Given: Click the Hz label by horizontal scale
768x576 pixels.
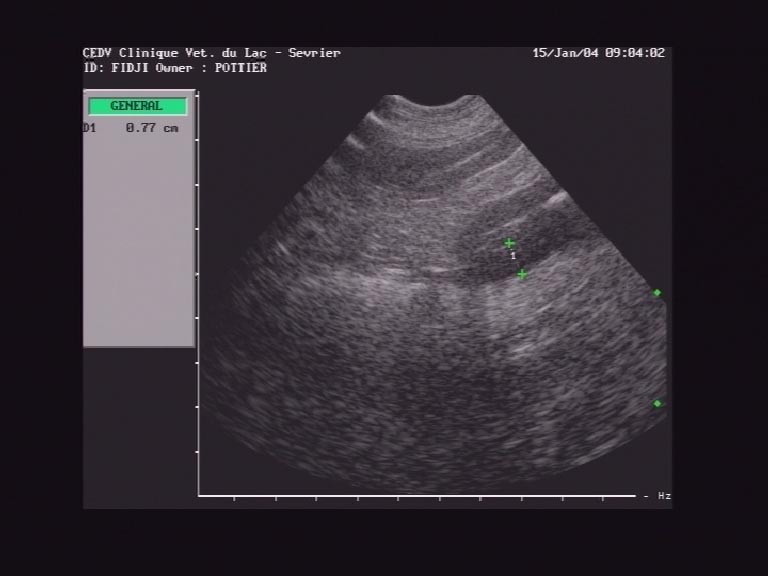Looking at the screenshot, I should (x=664, y=496).
